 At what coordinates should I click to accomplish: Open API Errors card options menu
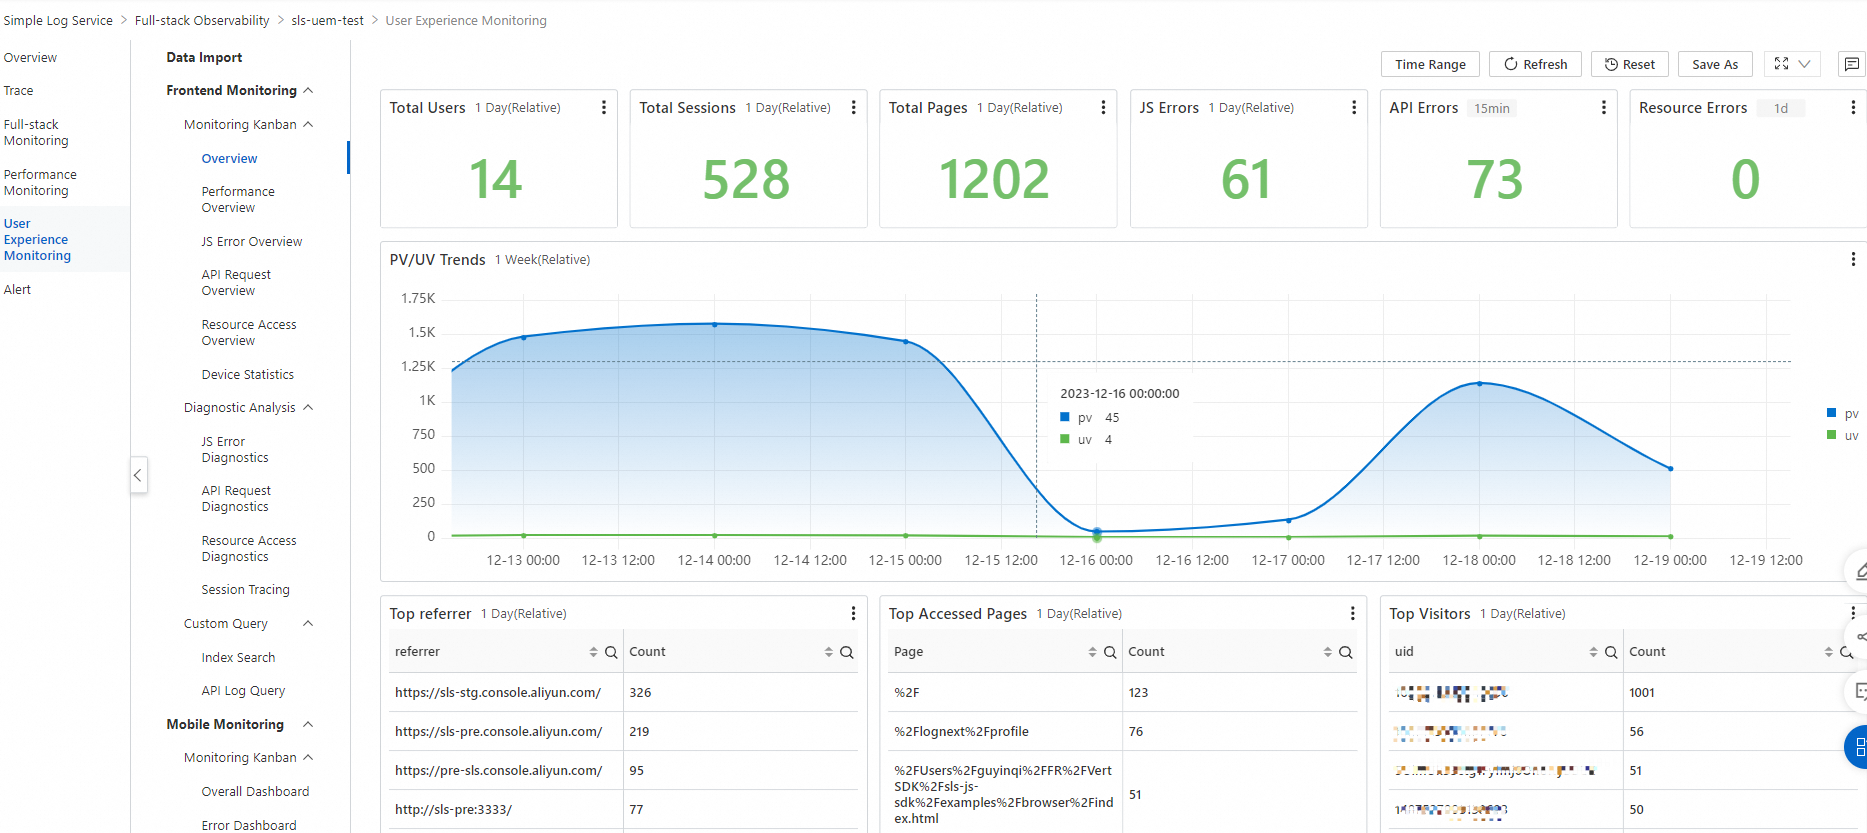(1604, 107)
